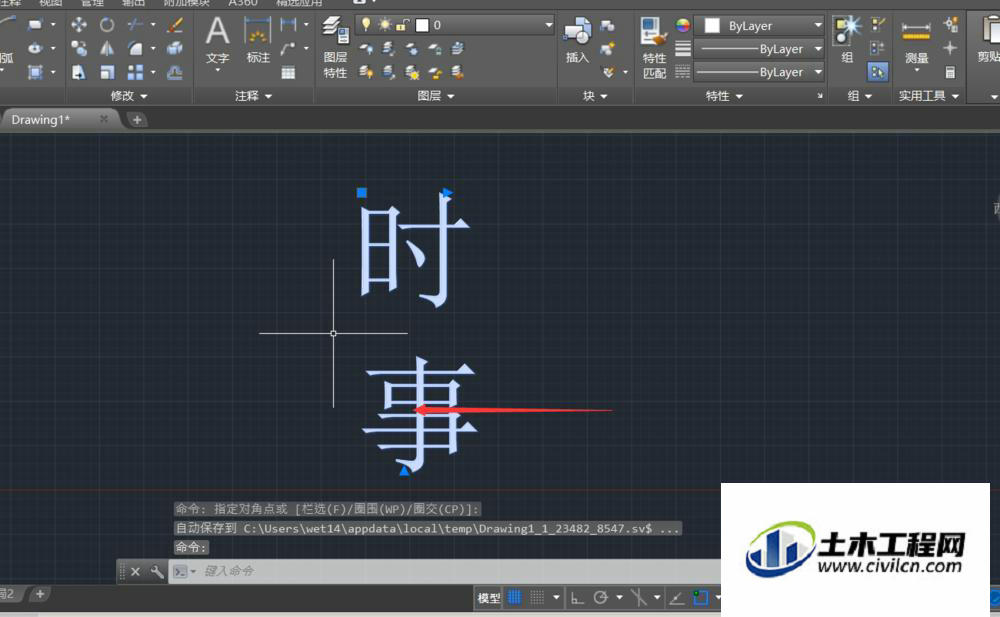Viewport: 1000px width, 617px height.
Task: Select the Fillet tool
Action: (x=135, y=48)
